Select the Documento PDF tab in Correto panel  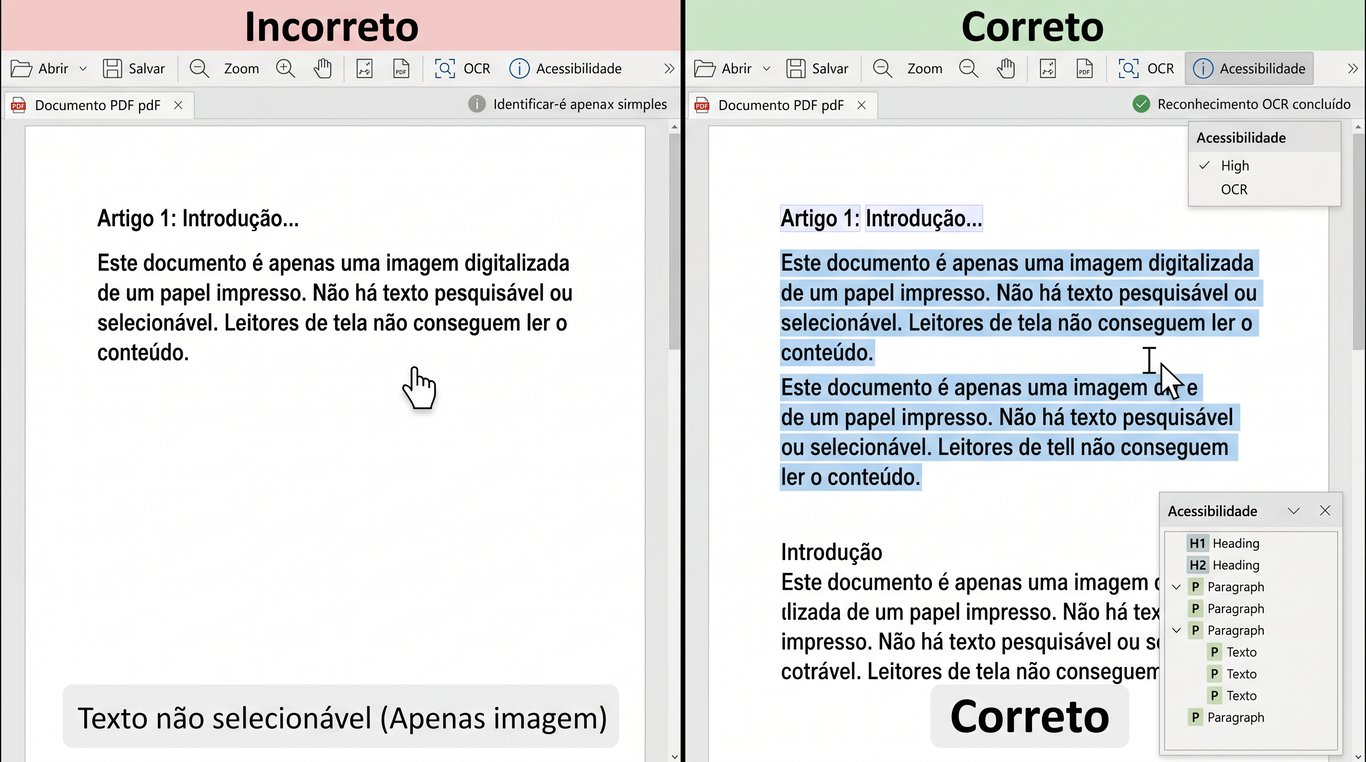pos(780,105)
